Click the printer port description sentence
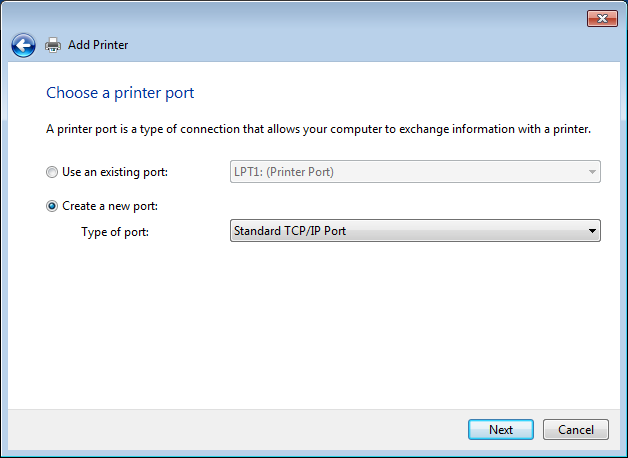Viewport: 628px width, 458px height. pyautogui.click(x=319, y=129)
